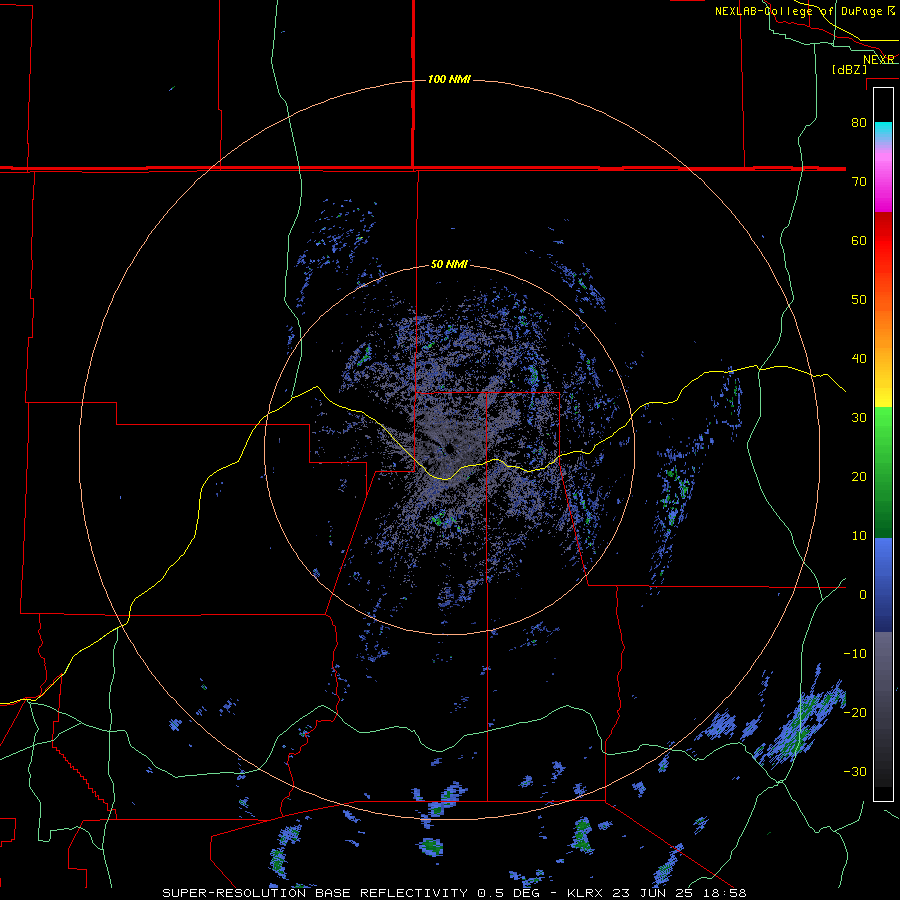Select the 20 value on the dBZ scale
This screenshot has height=900, width=900.
click(x=859, y=476)
